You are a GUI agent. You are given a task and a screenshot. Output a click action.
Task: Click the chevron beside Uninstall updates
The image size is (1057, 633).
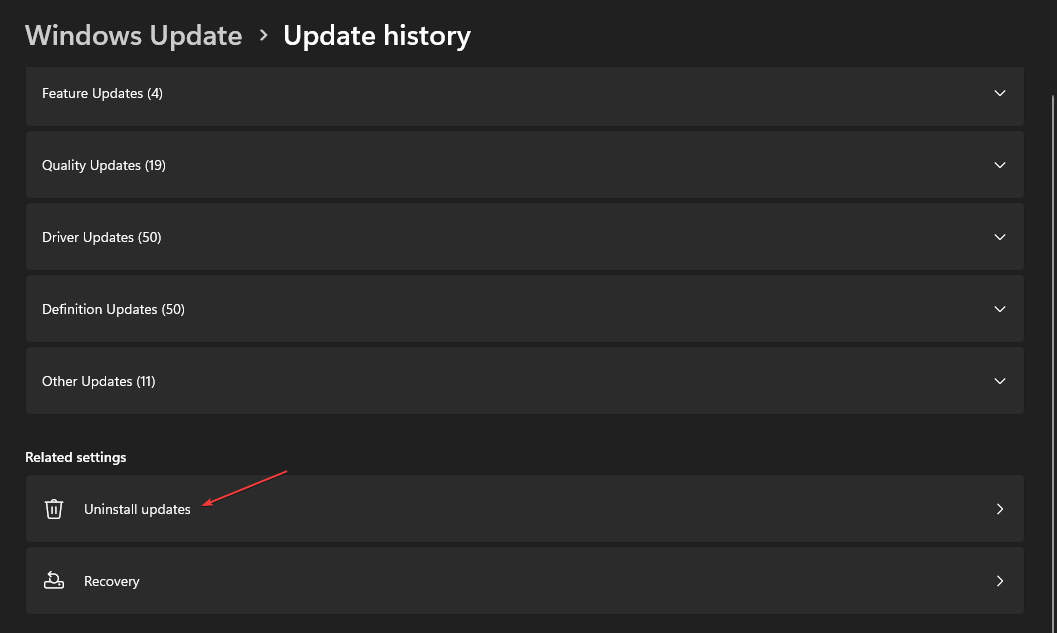click(1000, 509)
